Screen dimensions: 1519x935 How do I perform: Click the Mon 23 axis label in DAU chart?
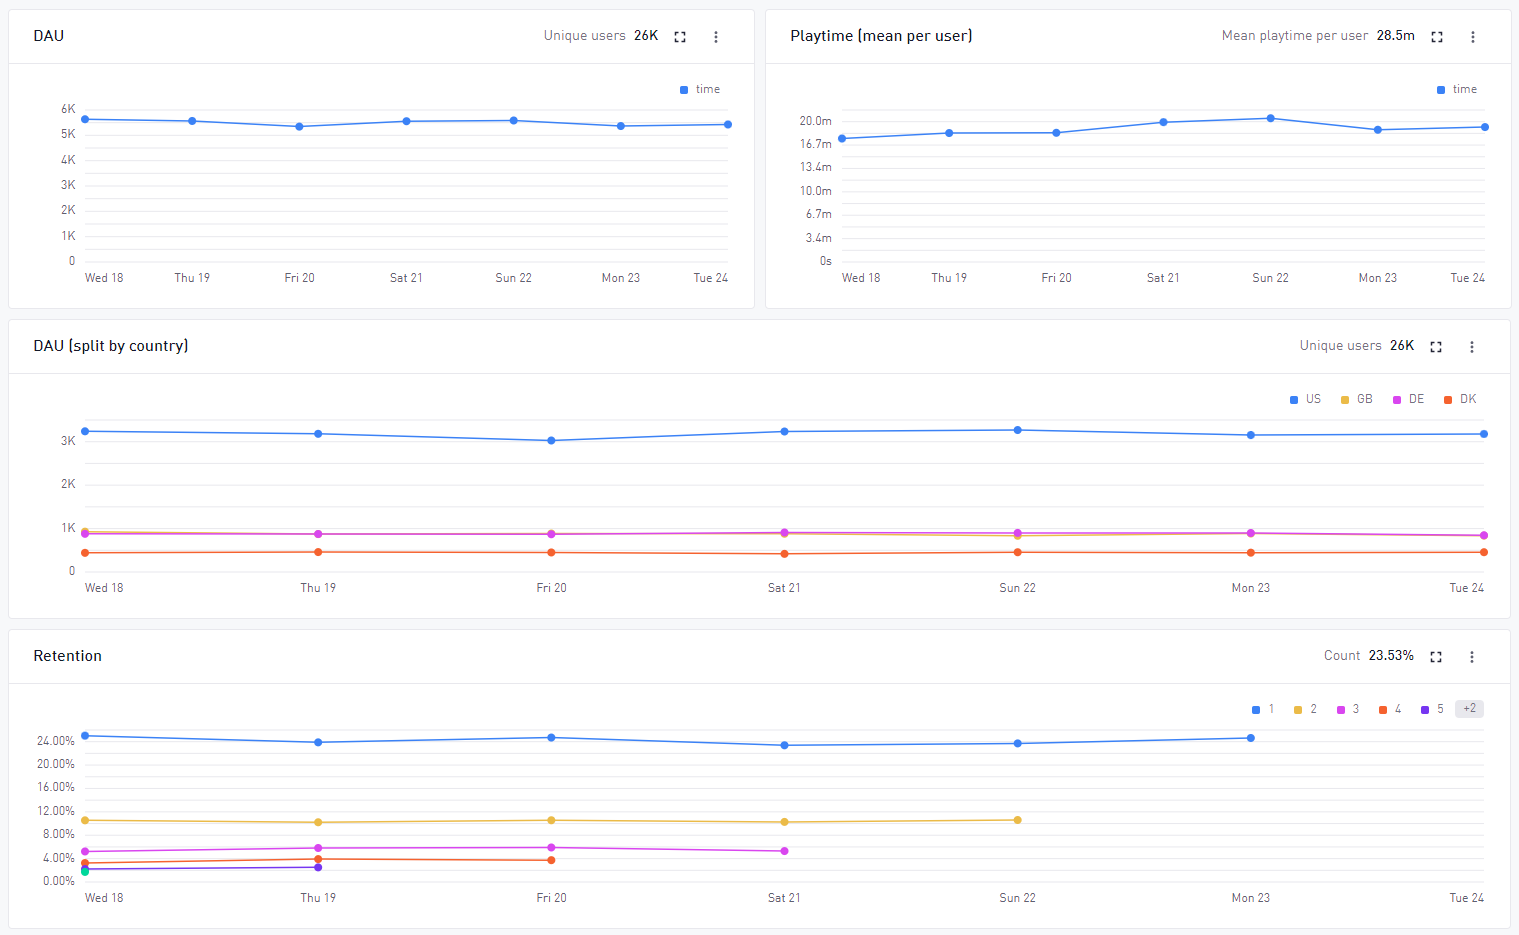621,278
